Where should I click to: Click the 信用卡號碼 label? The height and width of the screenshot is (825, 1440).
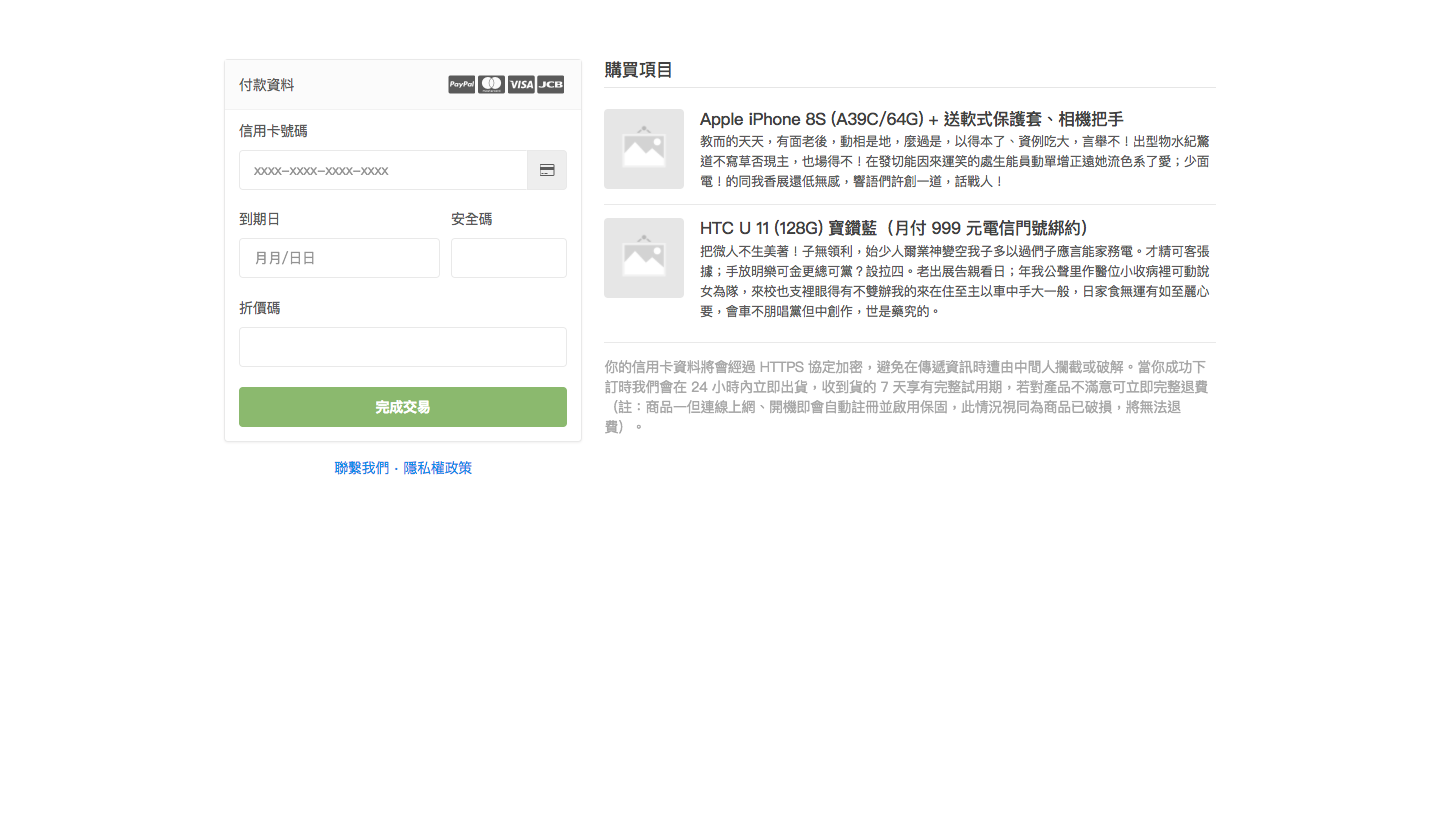click(273, 131)
